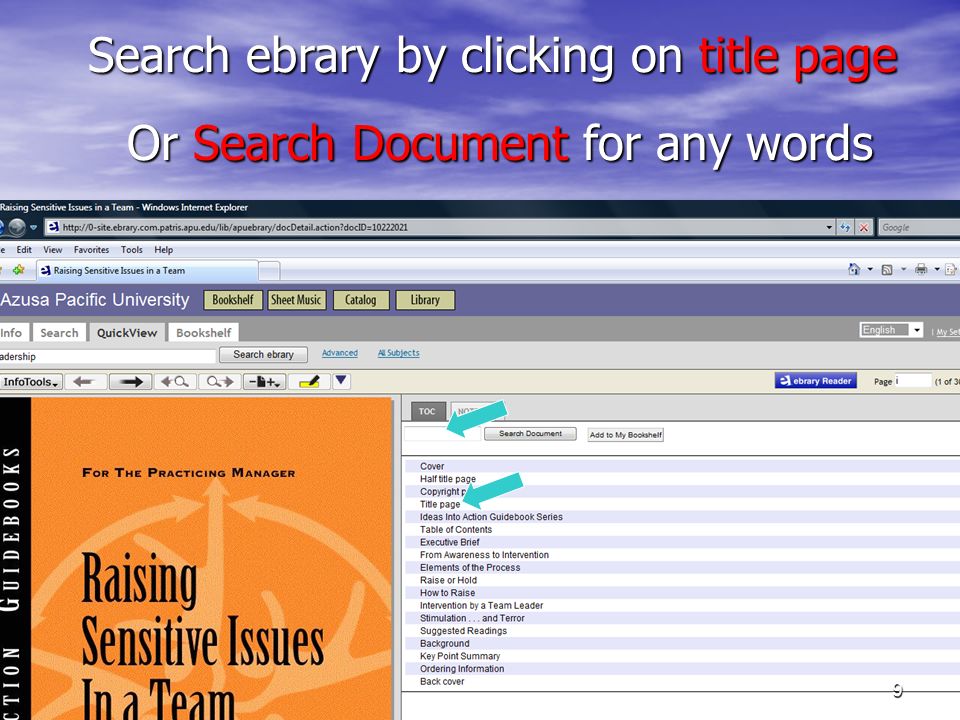
Task: Select the Raising Sensitive Issues browser tab
Action: pos(147,271)
